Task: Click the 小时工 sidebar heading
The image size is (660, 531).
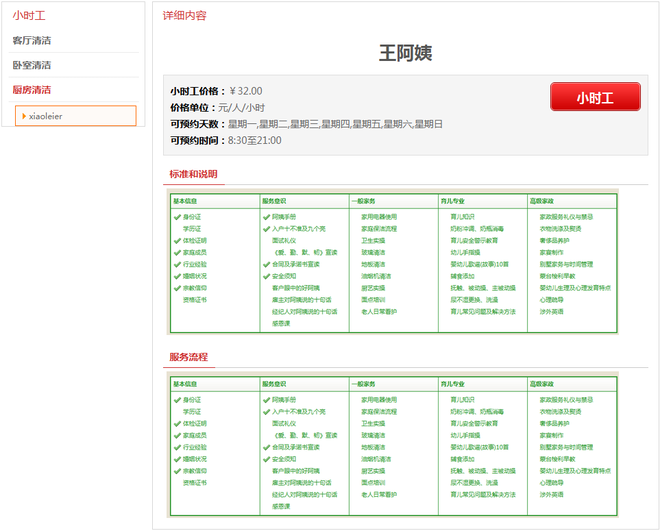Action: [29, 16]
